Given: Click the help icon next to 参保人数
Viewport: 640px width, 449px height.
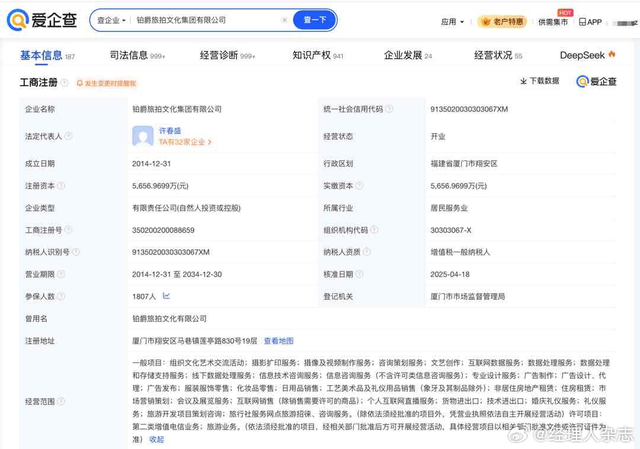Looking at the screenshot, I should [61, 296].
